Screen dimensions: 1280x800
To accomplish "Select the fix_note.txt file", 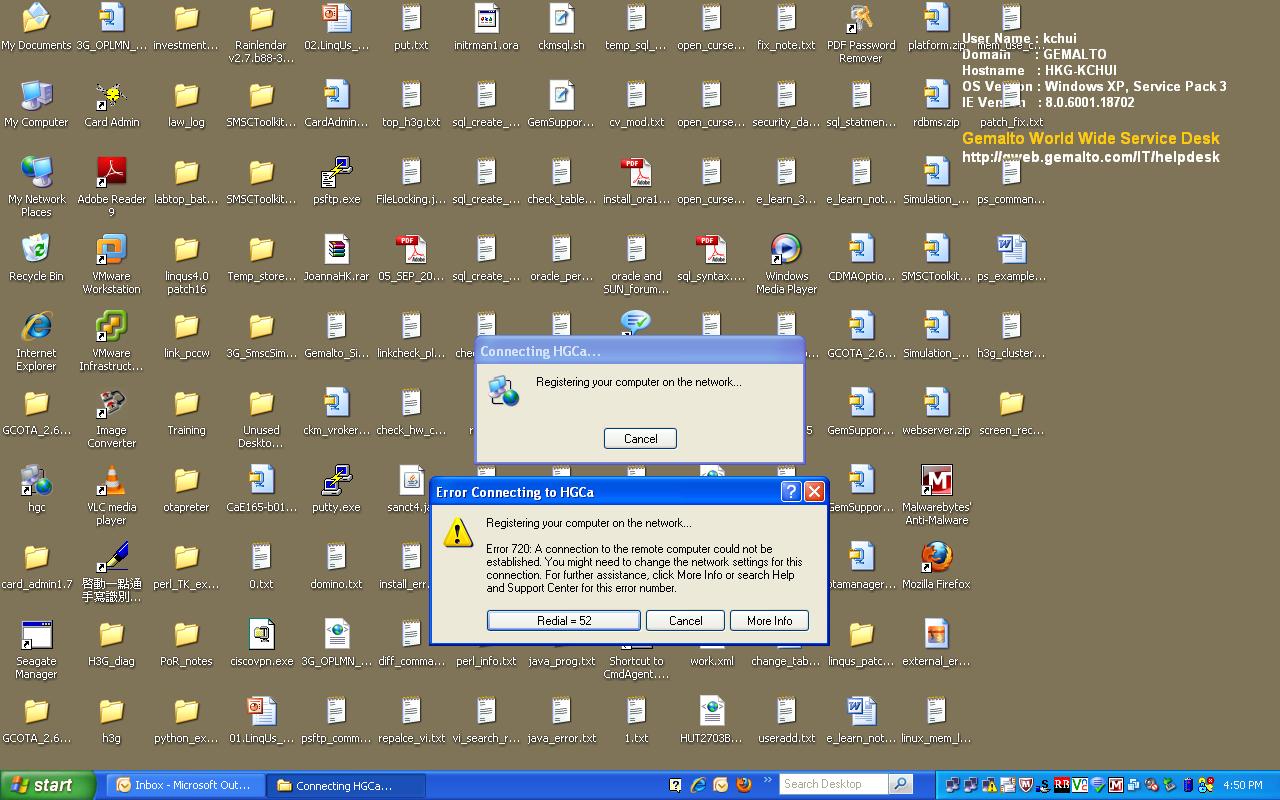I will tap(786, 28).
